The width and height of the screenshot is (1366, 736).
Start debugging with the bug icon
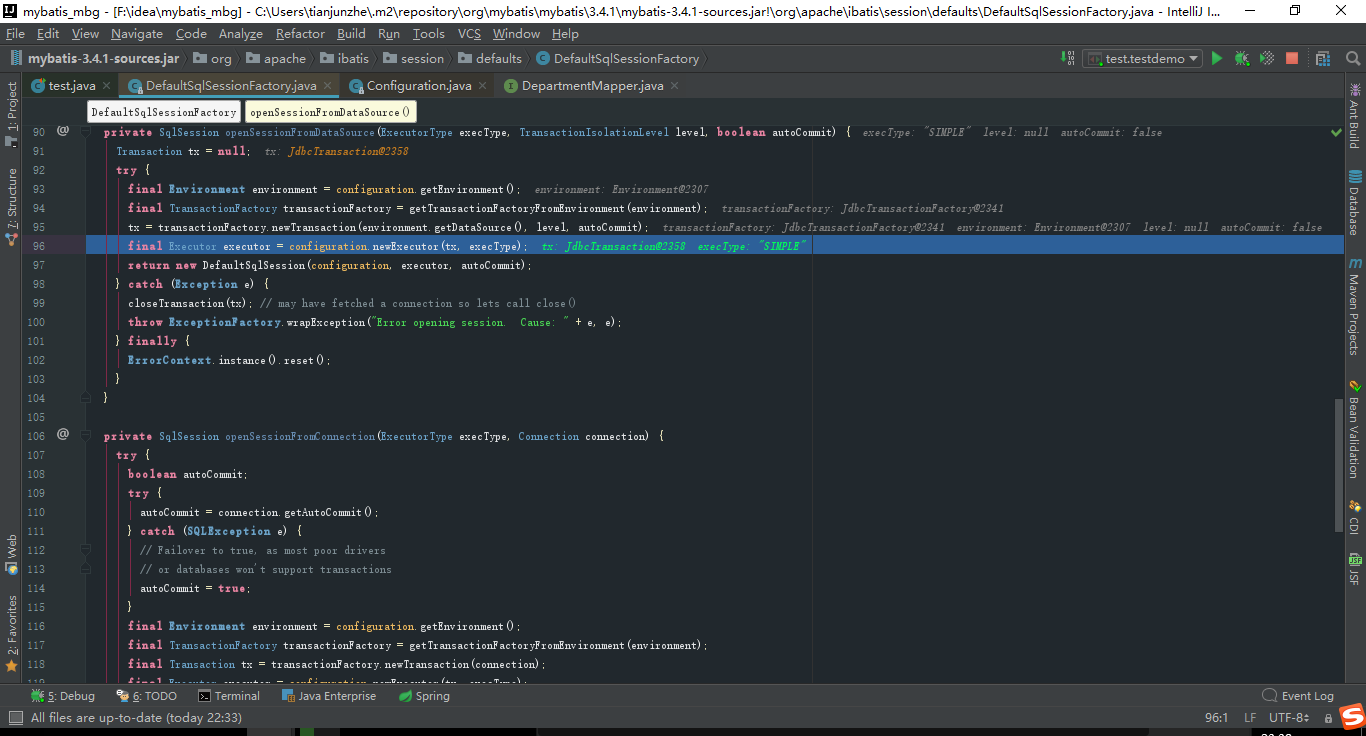tap(1241, 58)
